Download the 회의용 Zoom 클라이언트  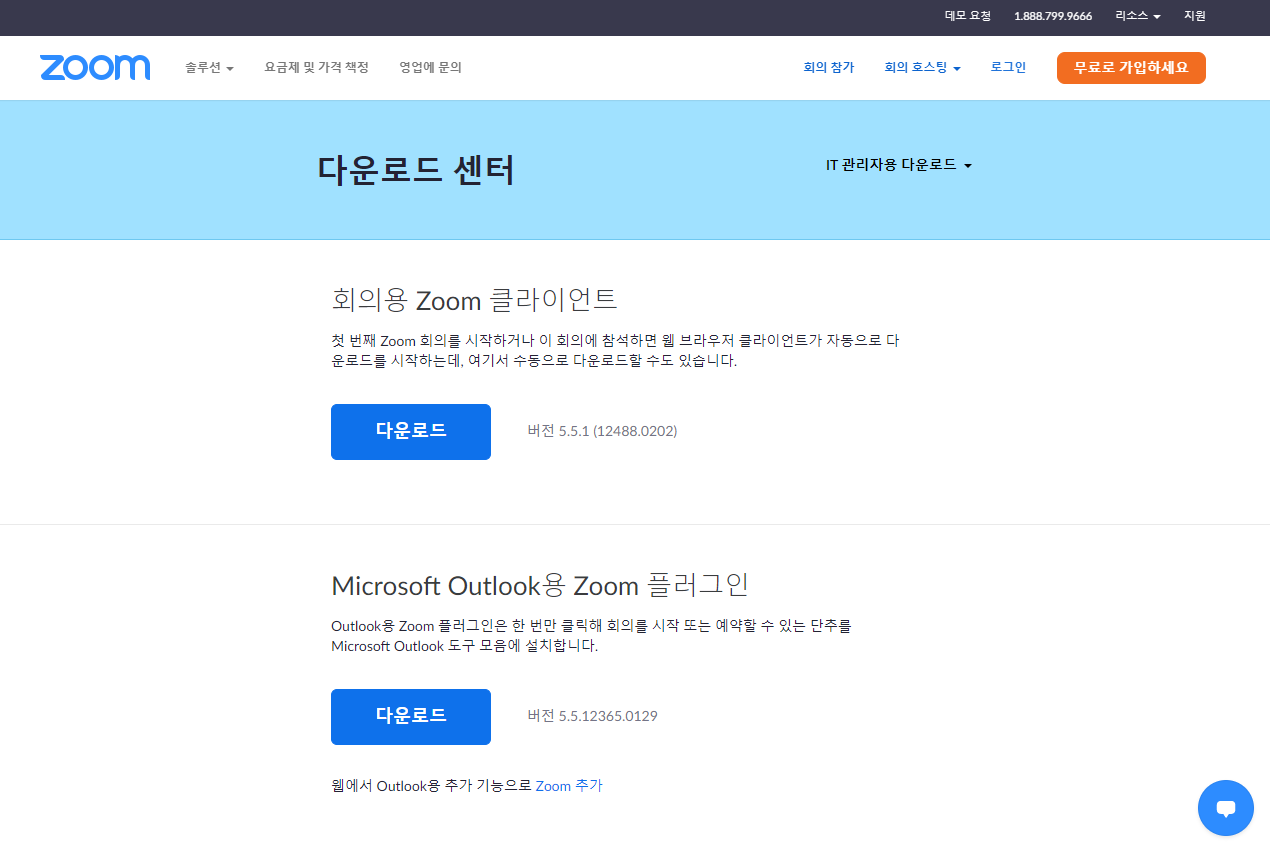coord(411,432)
